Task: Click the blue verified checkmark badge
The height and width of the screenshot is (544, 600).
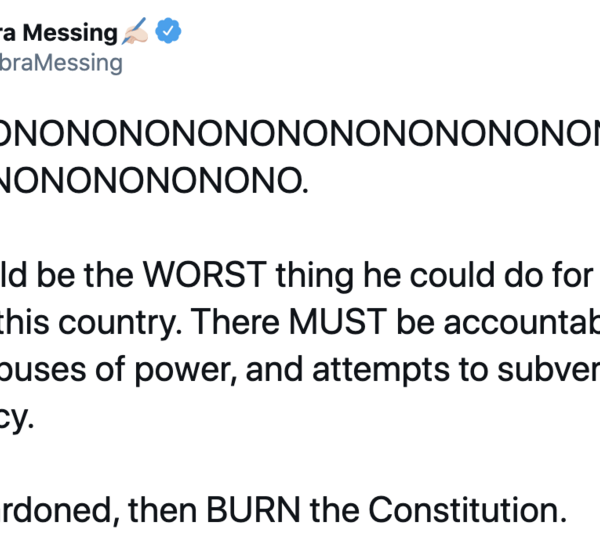Action: coord(168,33)
